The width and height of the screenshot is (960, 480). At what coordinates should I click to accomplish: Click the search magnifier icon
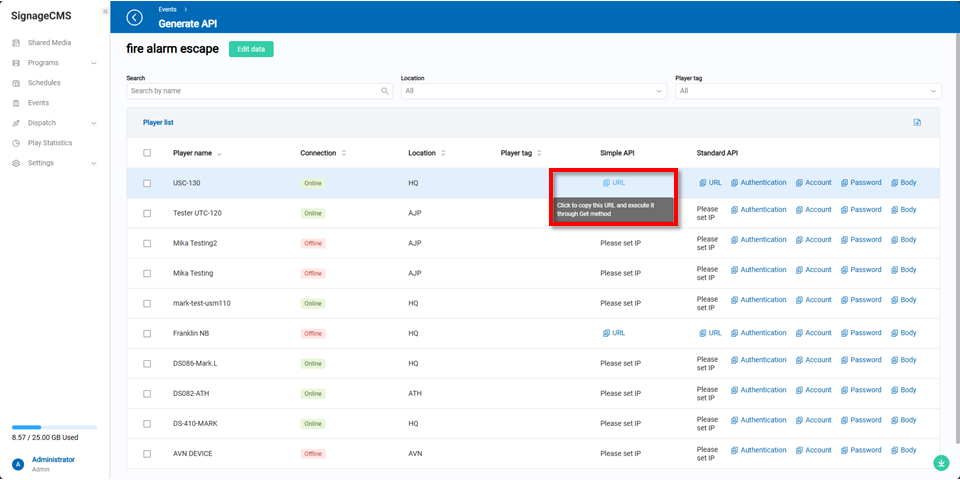click(385, 91)
